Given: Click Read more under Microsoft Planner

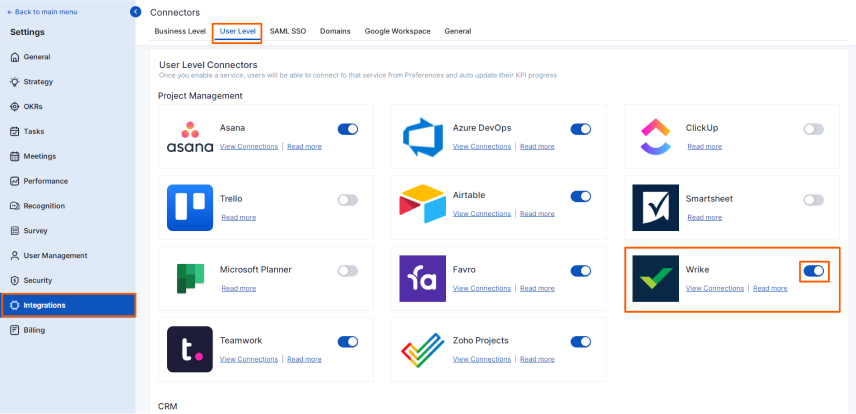Looking at the screenshot, I should pyautogui.click(x=239, y=288).
